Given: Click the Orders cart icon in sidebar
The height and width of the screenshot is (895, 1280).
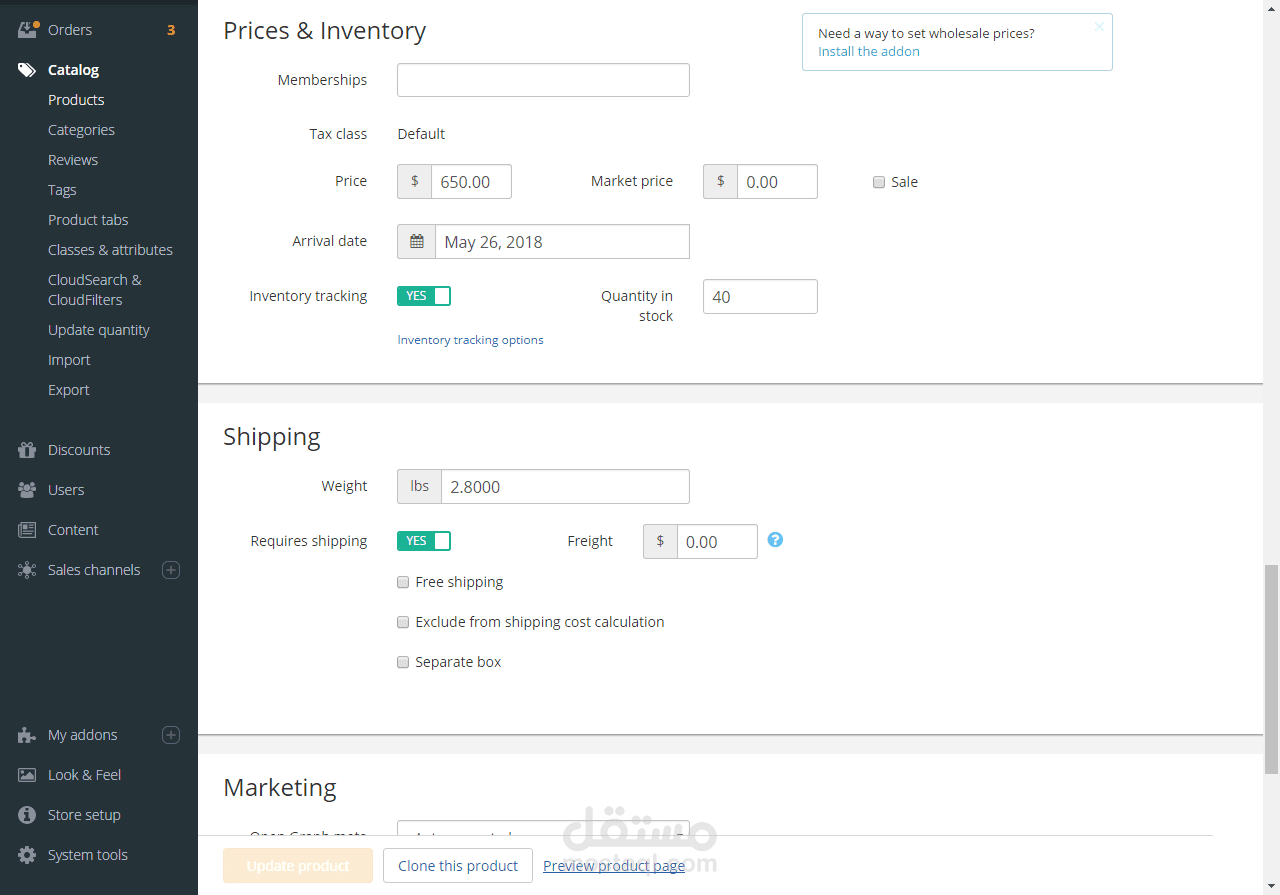Looking at the screenshot, I should click(x=27, y=30).
